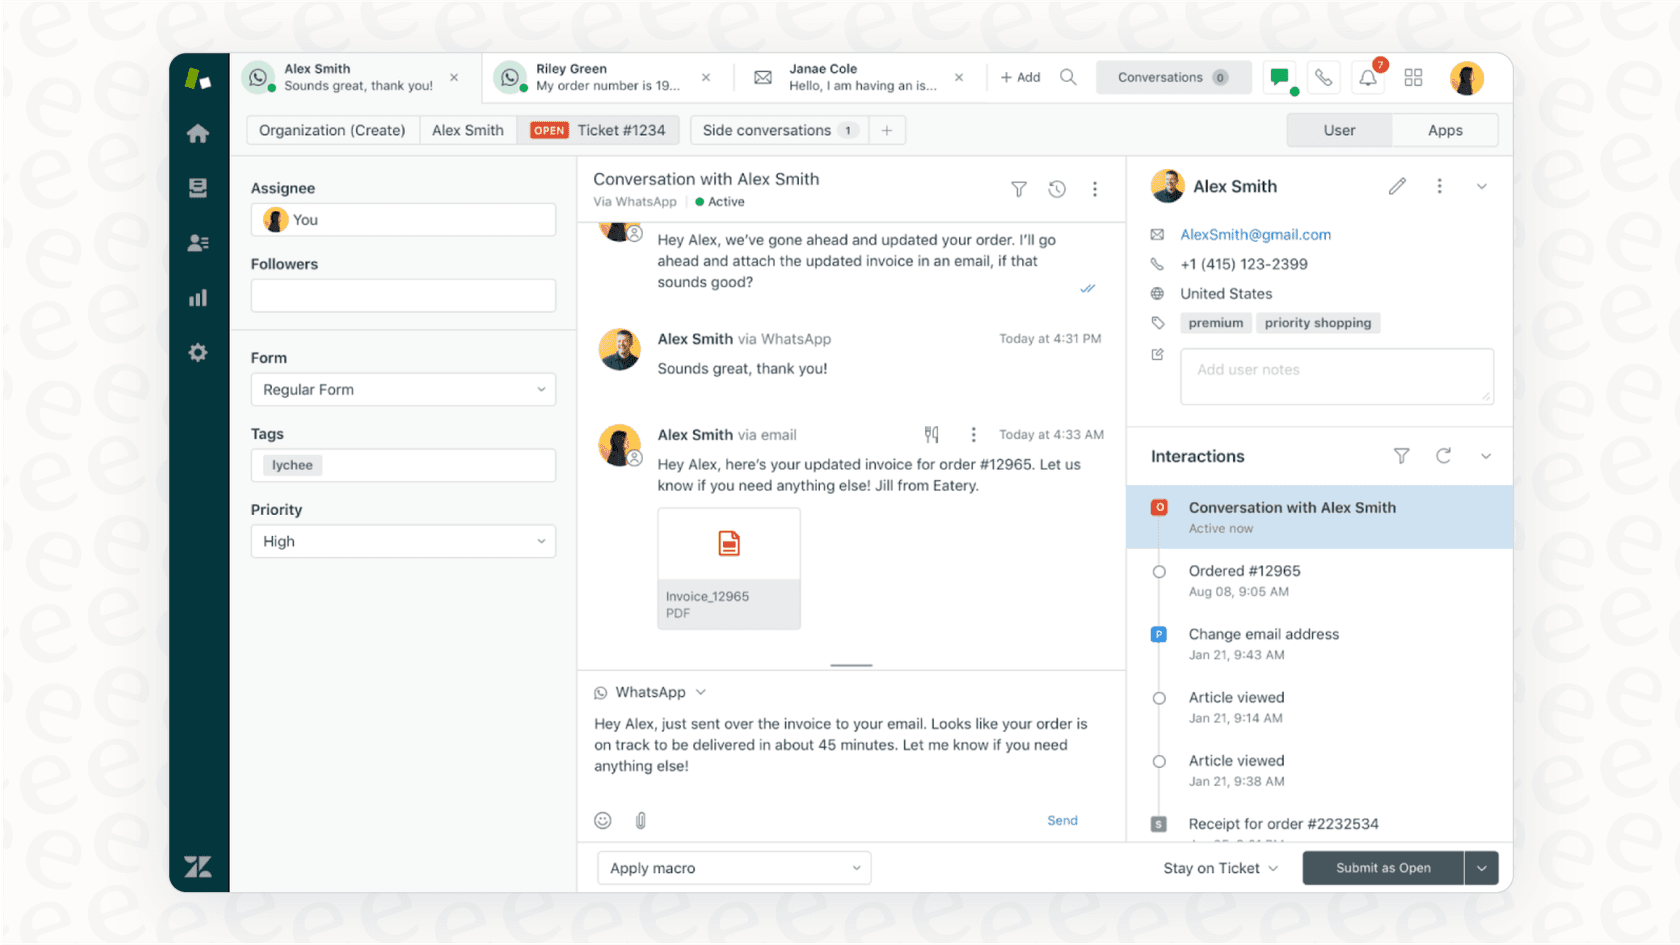Open the Regular Form dropdown

pyautogui.click(x=403, y=389)
